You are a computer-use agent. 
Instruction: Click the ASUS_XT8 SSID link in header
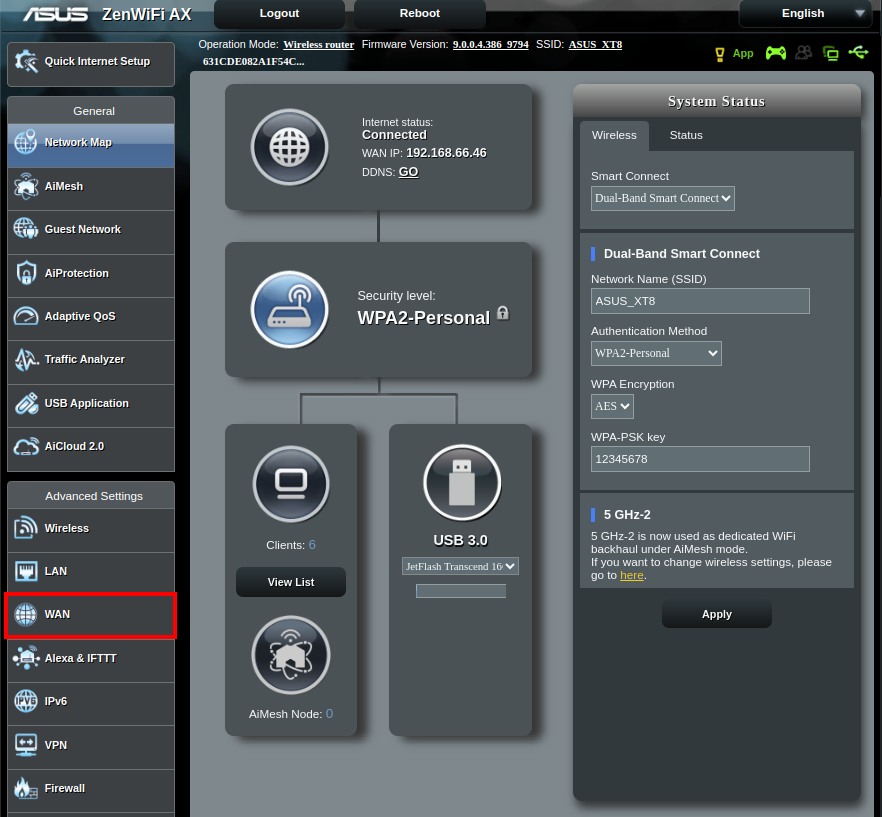(595, 44)
